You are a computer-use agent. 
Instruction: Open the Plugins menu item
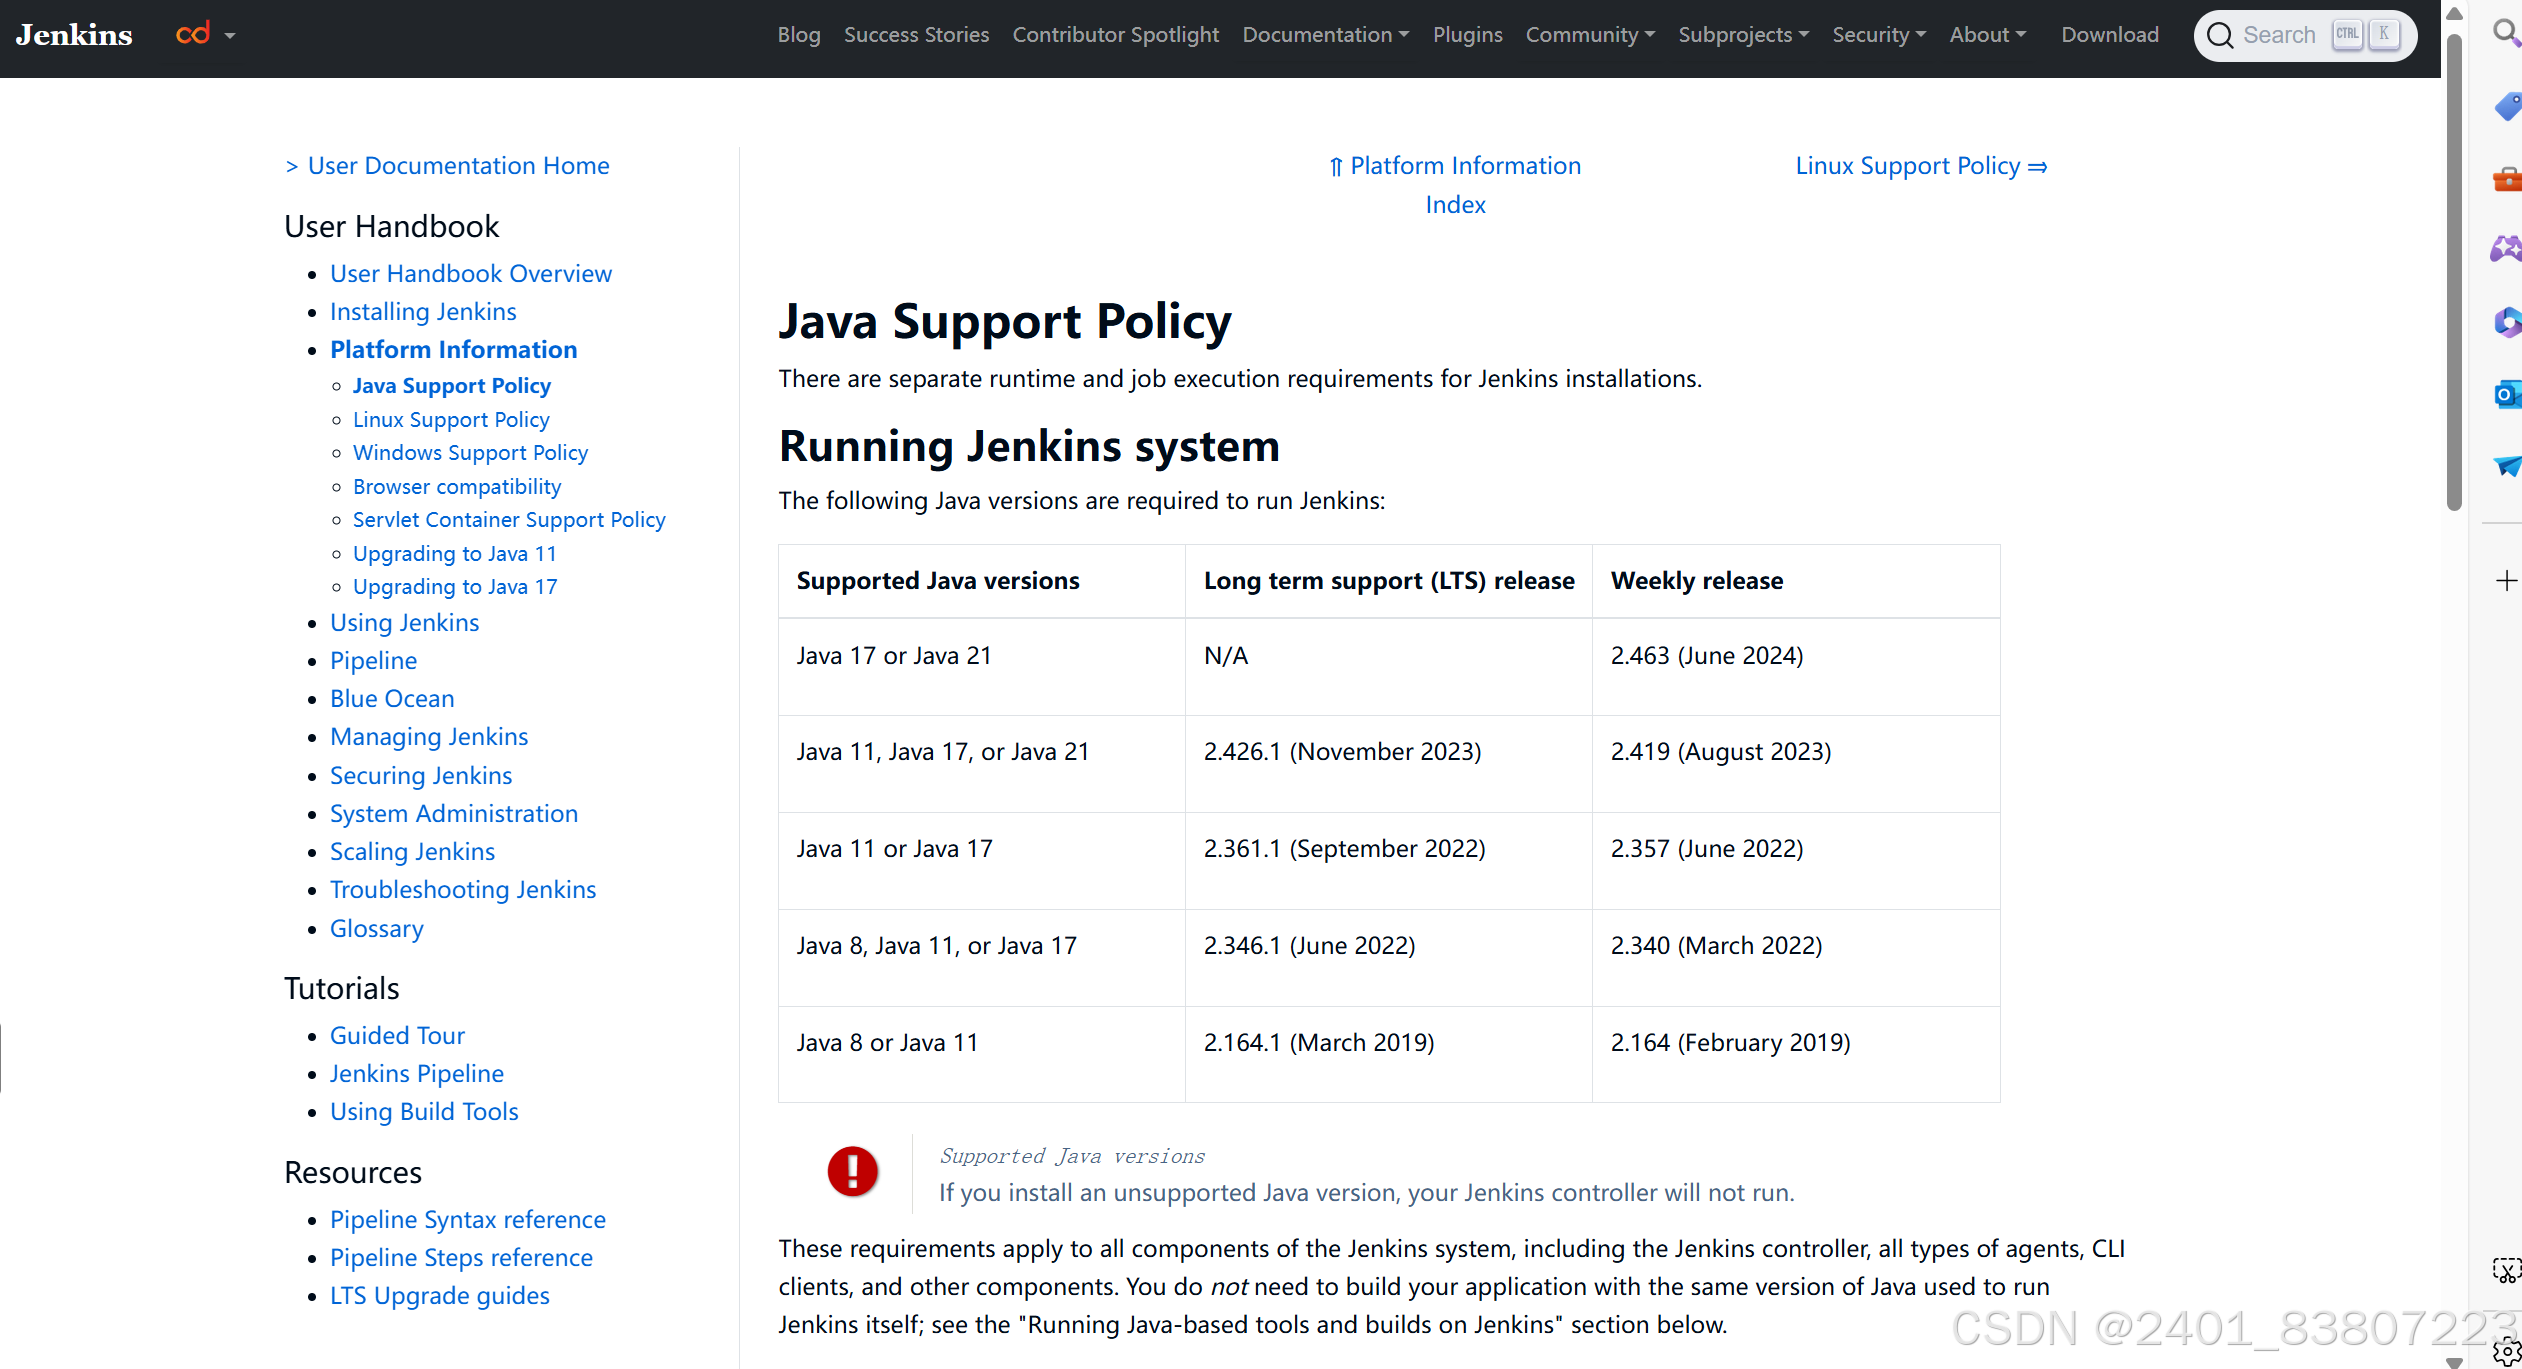tap(1467, 34)
